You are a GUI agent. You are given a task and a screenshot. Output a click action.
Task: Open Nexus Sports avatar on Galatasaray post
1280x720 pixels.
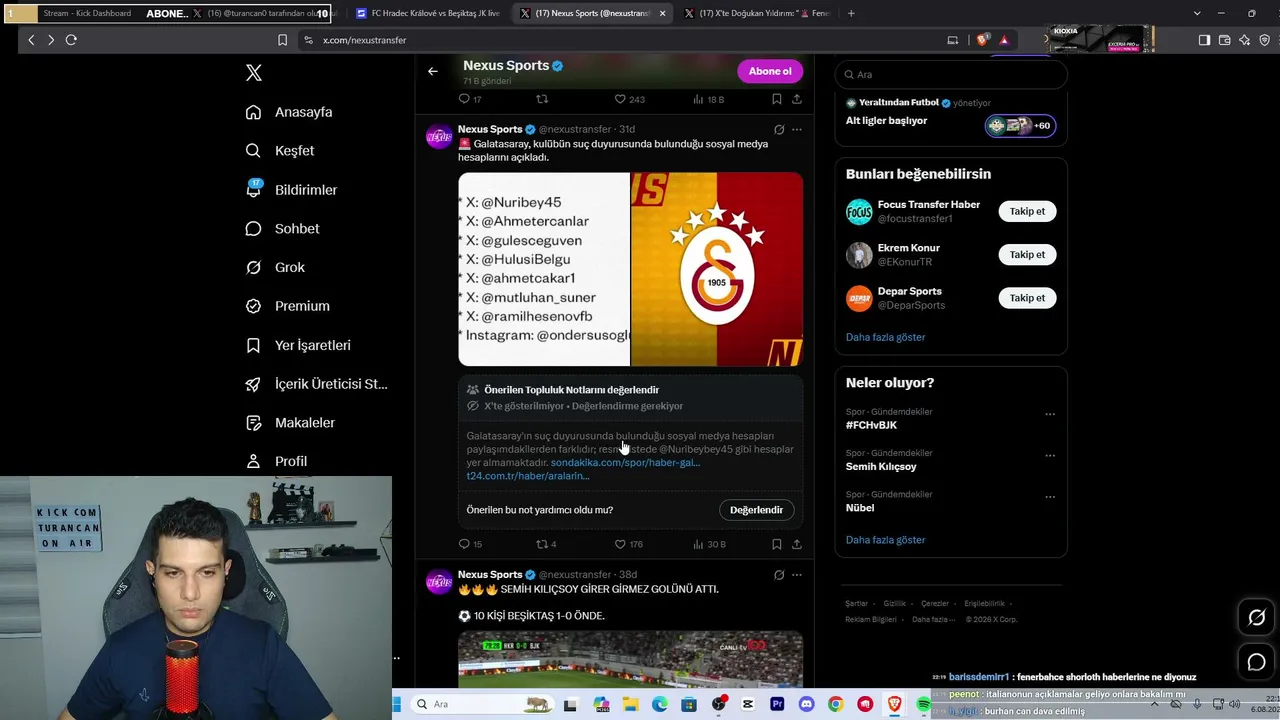point(438,137)
